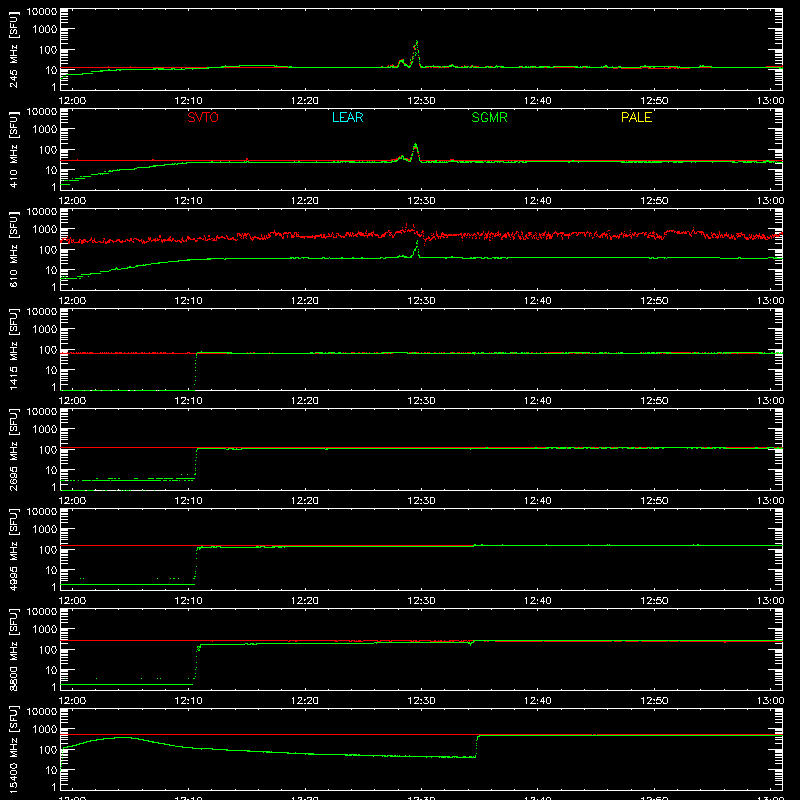Click the 10 tick label of 4995 MHz plot
800x800 pixels.
[x=51, y=570]
